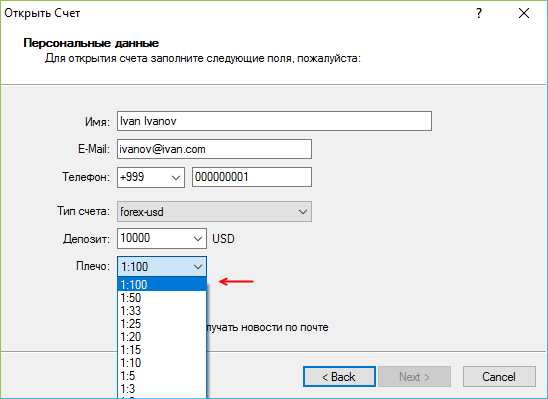This screenshot has height=399, width=548.
Task: Click the phone number field
Action: tap(252, 177)
